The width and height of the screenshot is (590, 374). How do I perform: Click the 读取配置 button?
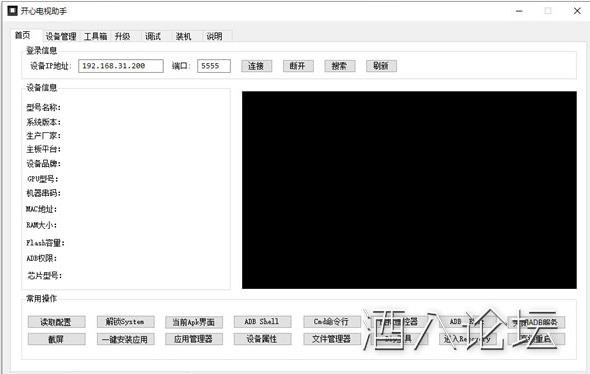pos(56,322)
